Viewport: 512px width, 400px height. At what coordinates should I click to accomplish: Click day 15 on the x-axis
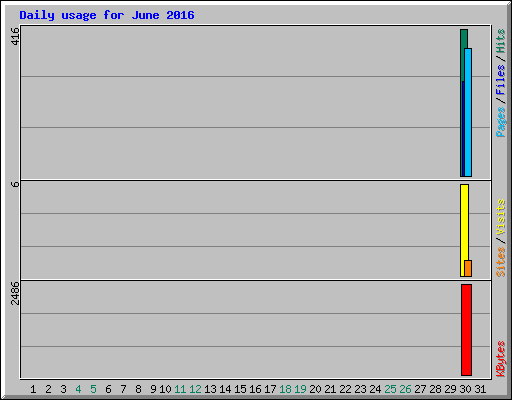(240, 389)
